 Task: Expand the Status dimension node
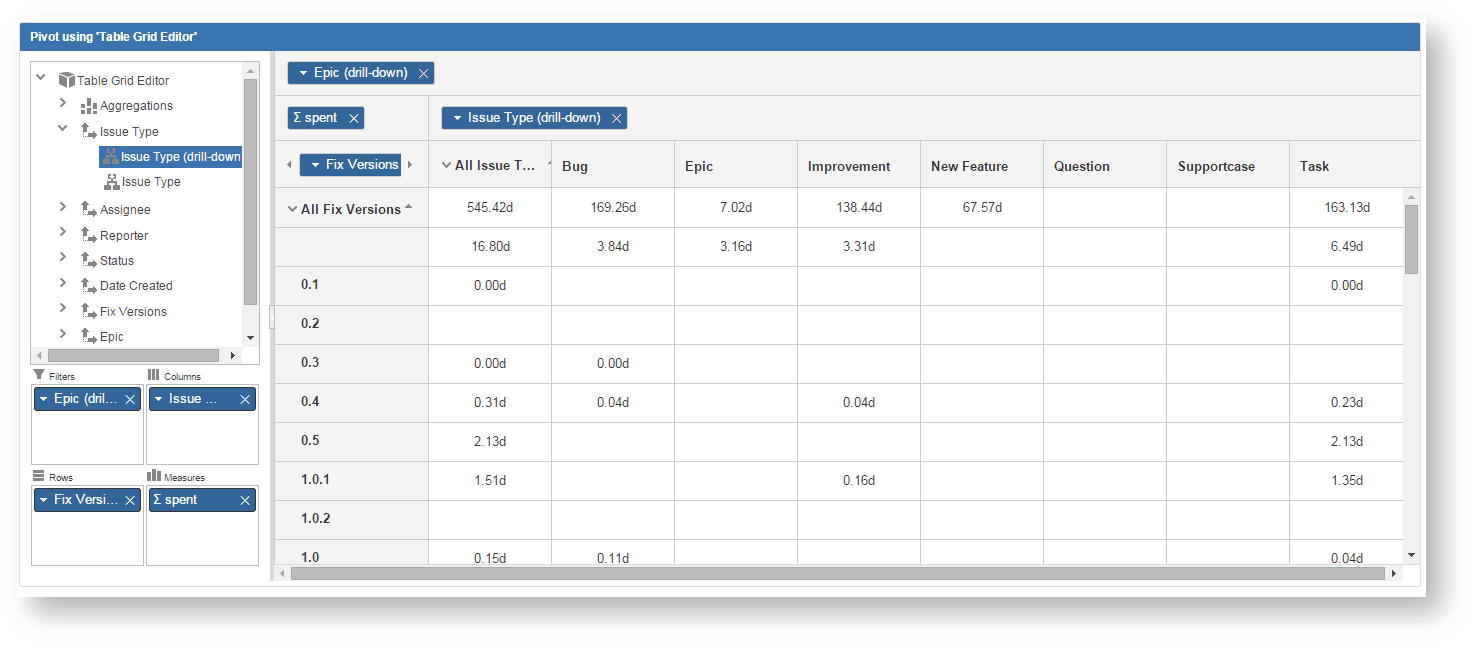point(63,258)
